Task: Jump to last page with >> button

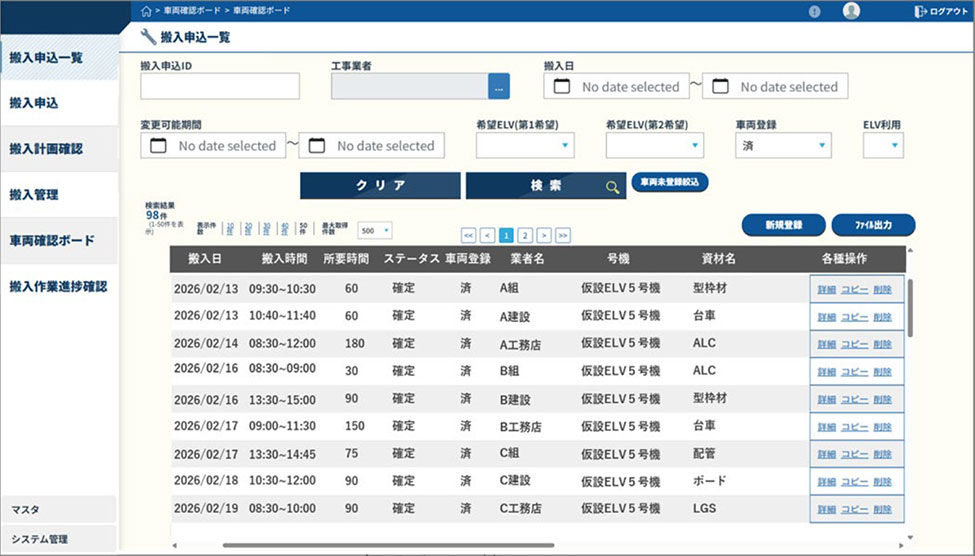Action: coord(563,236)
